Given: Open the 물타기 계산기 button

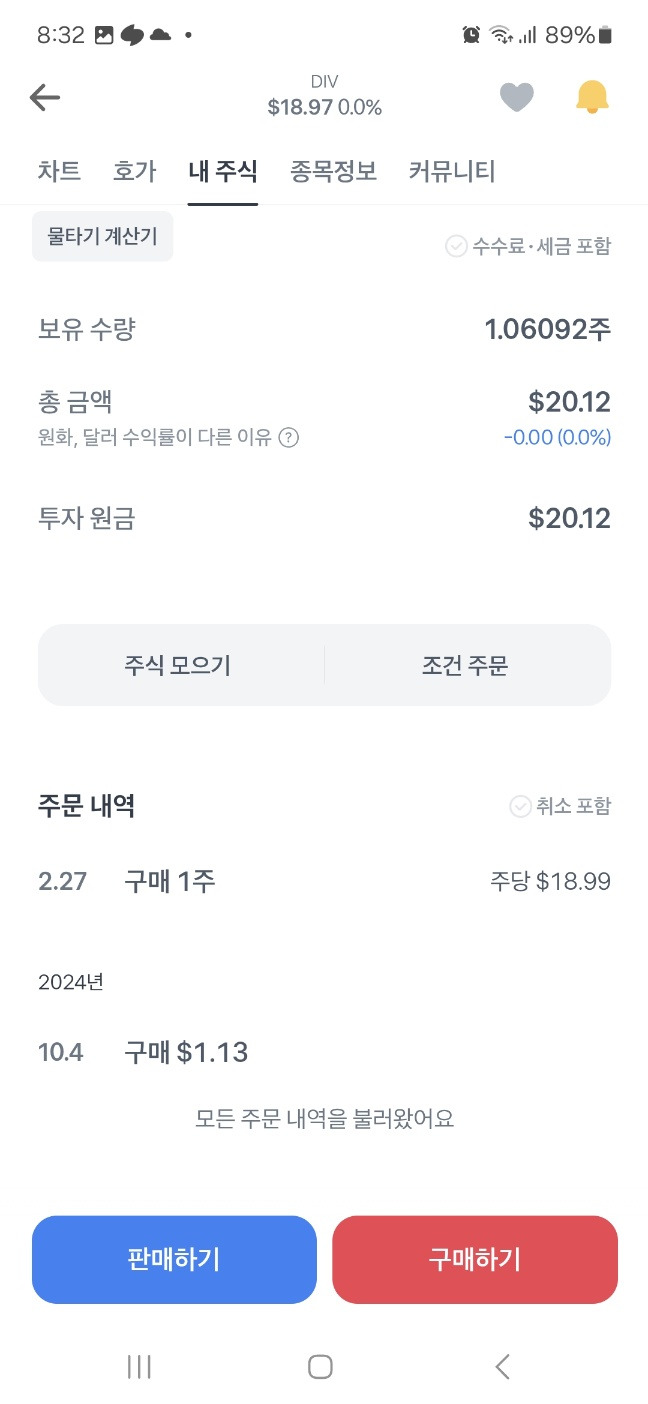Looking at the screenshot, I should 102,236.
